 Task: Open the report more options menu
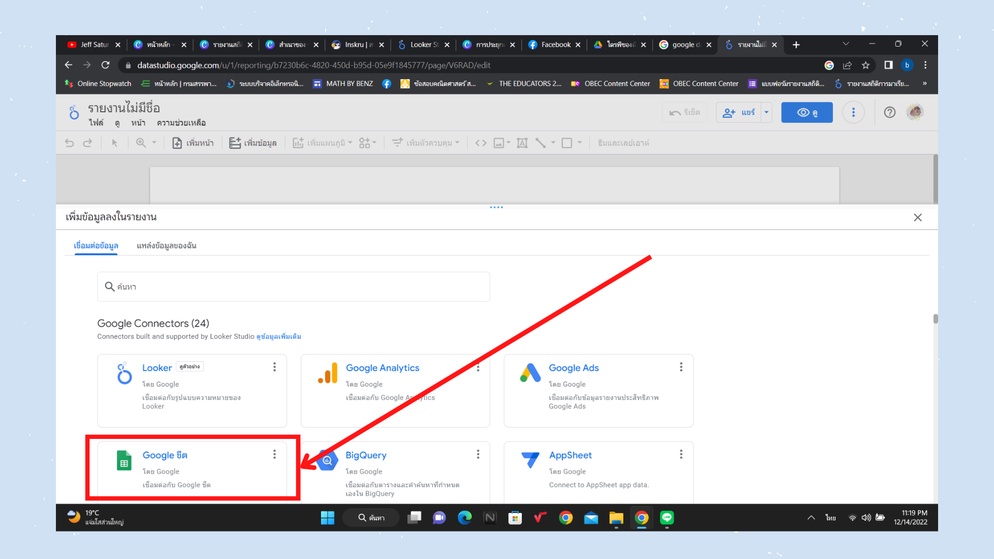tap(853, 112)
